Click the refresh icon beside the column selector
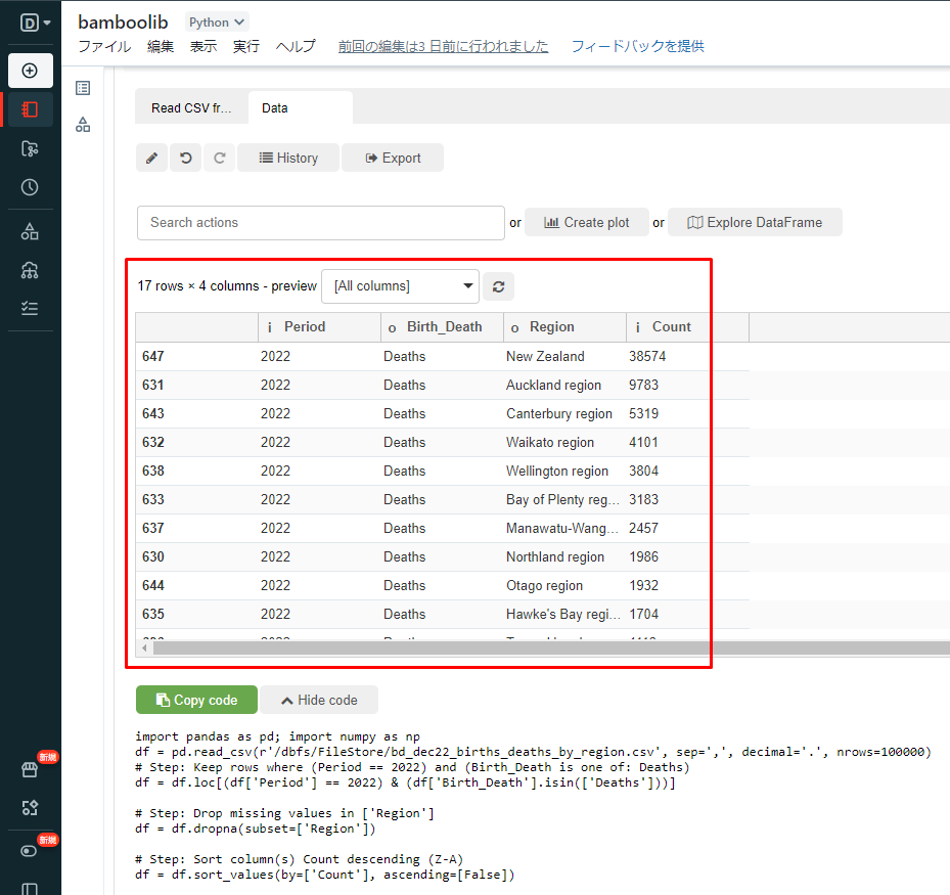This screenshot has width=950, height=895. [x=498, y=287]
